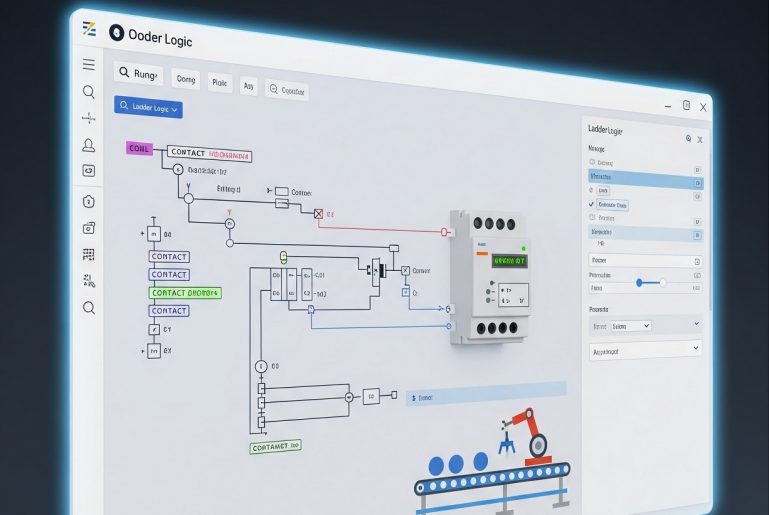The height and width of the screenshot is (515, 769).
Task: Click the icon at the right end of the blue highlighted panel row
Action: tap(698, 183)
